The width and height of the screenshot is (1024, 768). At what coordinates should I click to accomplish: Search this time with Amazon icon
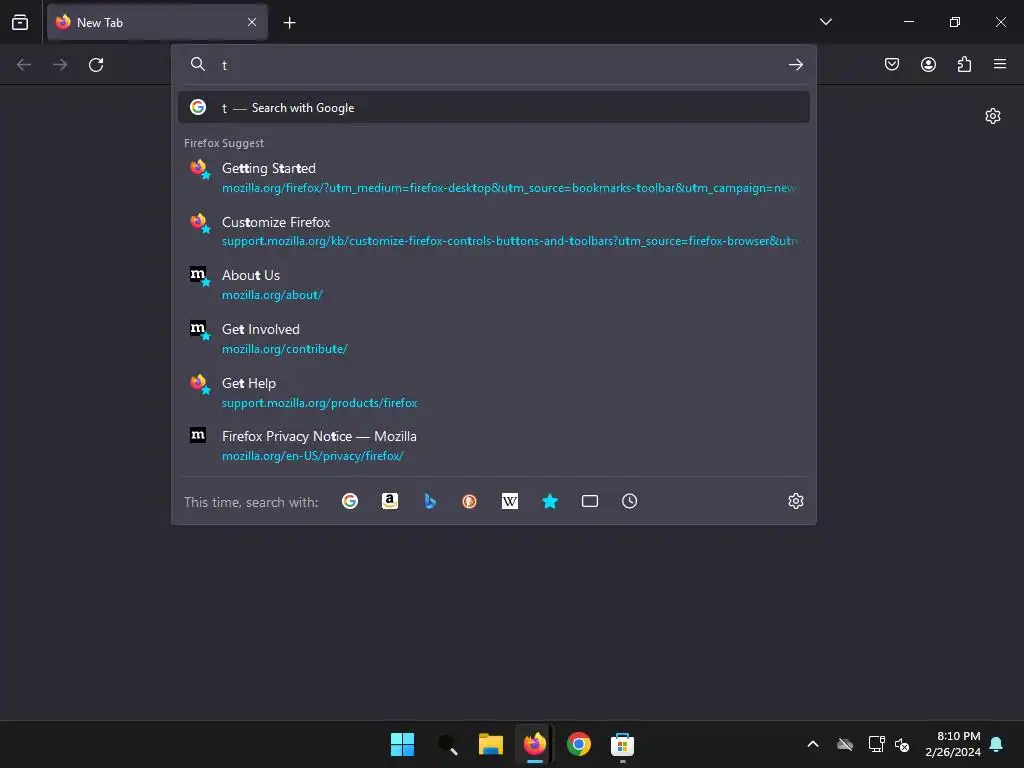pos(390,501)
